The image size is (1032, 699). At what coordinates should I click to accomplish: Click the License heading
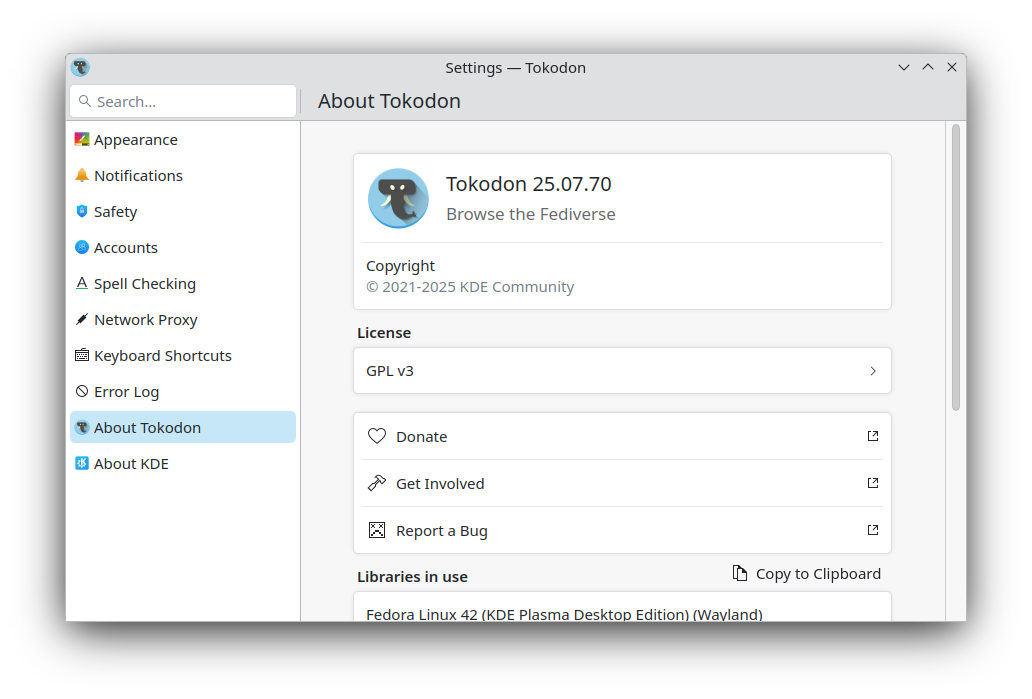(384, 333)
